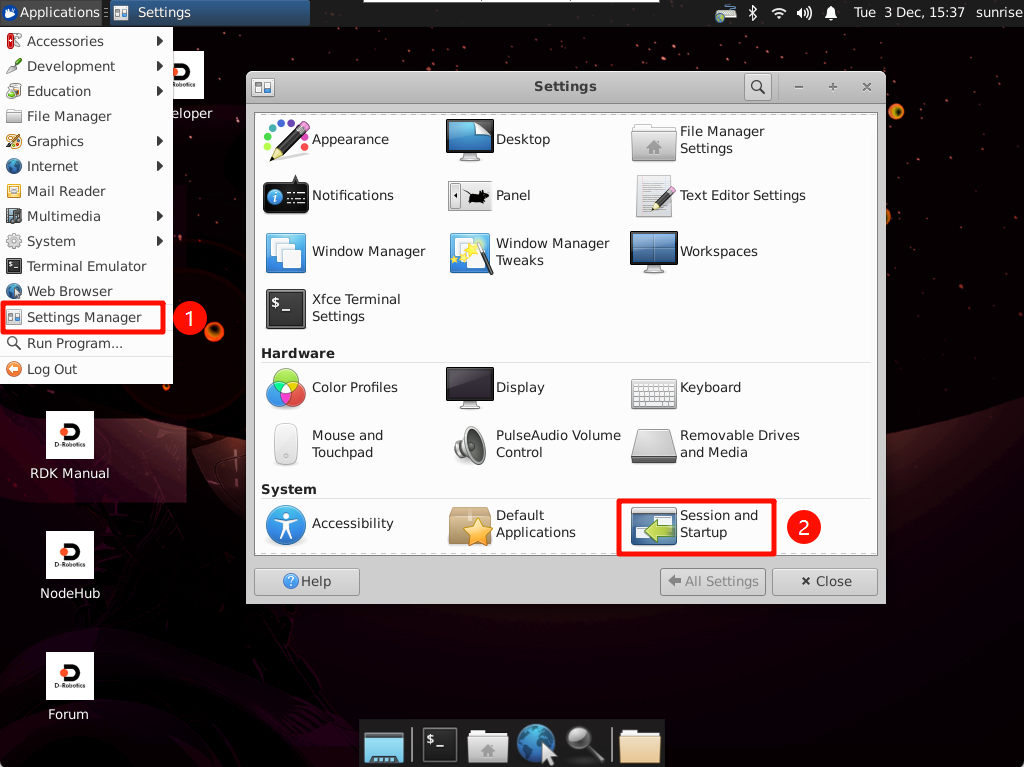Click the network adapter tray icon
This screenshot has width=1024, height=767.
click(x=726, y=12)
